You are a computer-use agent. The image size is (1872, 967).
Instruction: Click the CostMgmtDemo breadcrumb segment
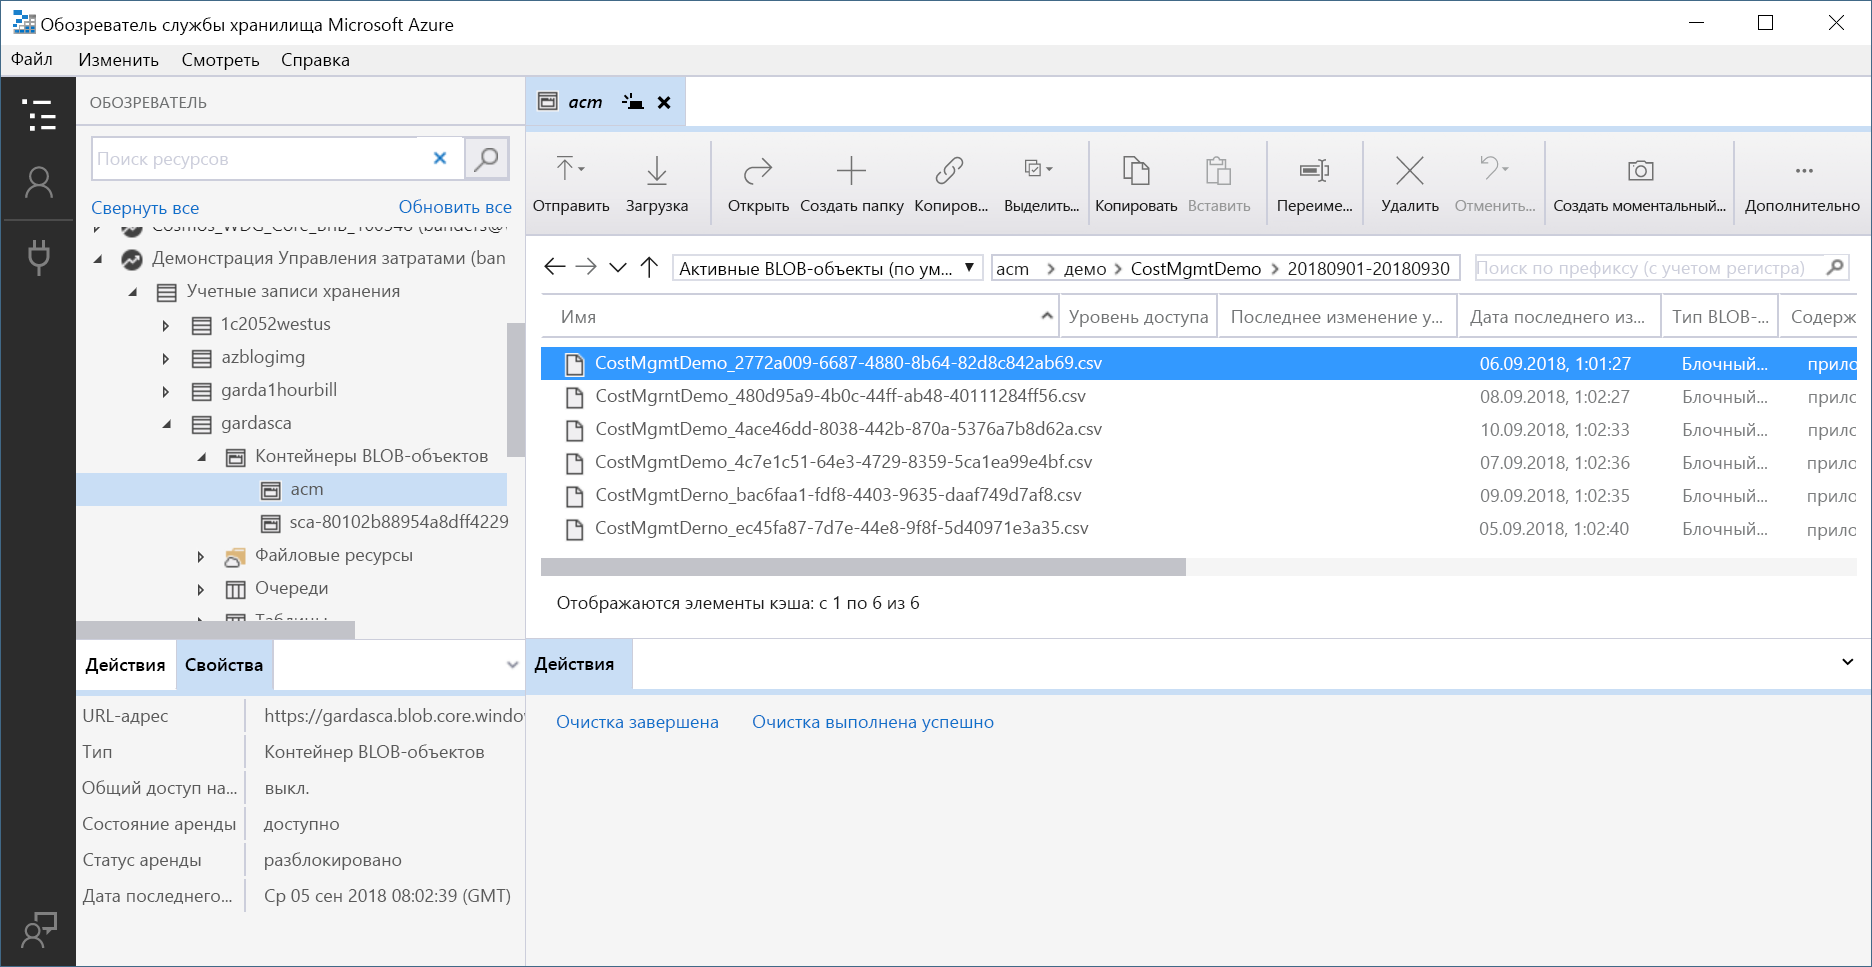[1196, 269]
